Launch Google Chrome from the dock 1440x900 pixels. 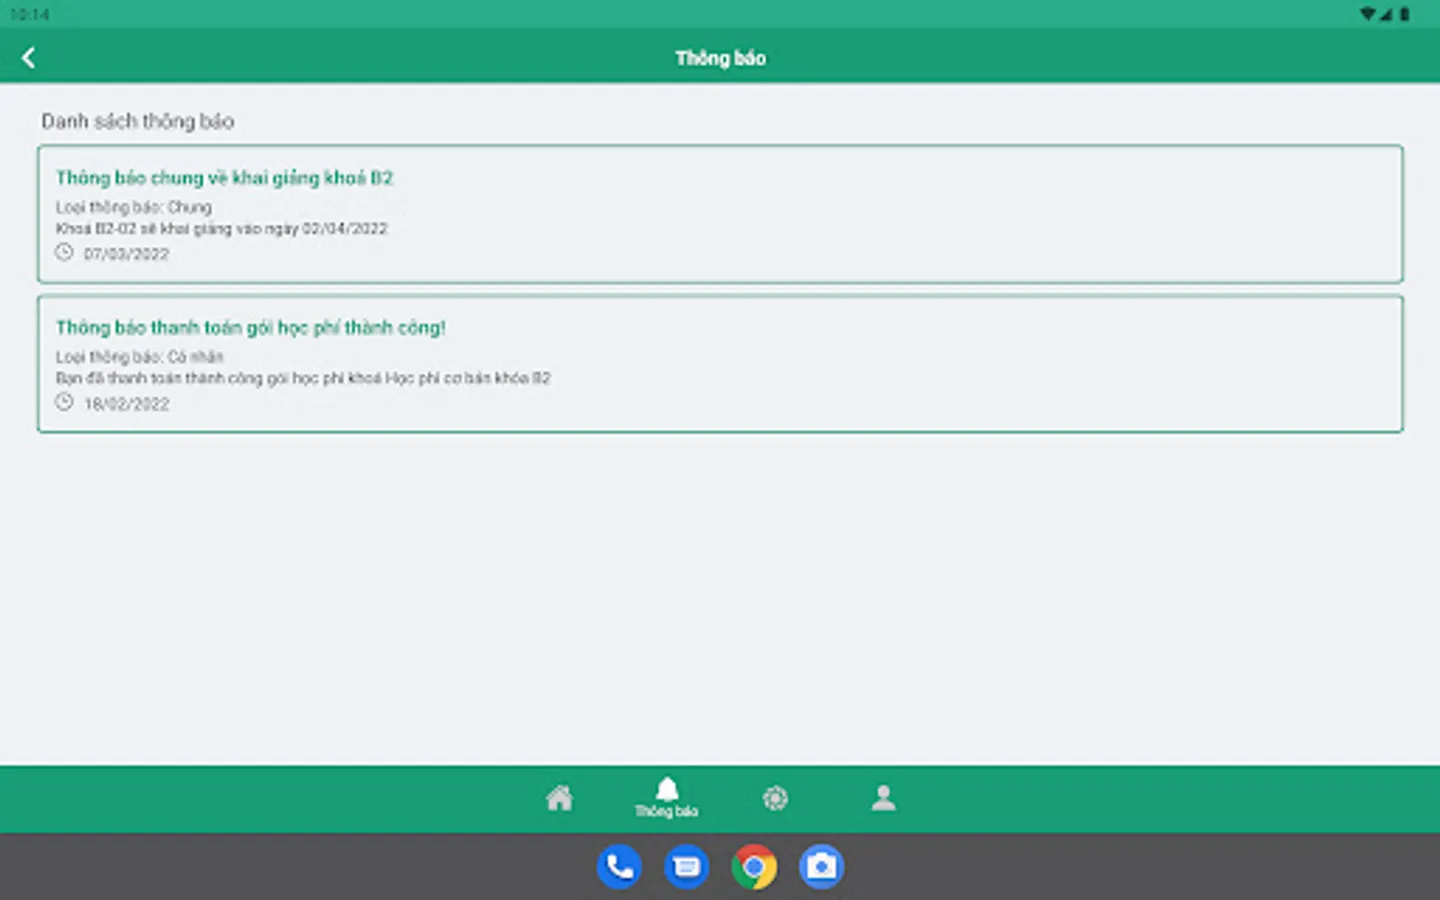tap(753, 867)
